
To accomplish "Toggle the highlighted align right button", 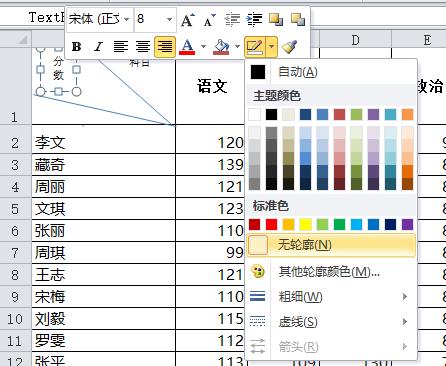I will click(x=165, y=47).
